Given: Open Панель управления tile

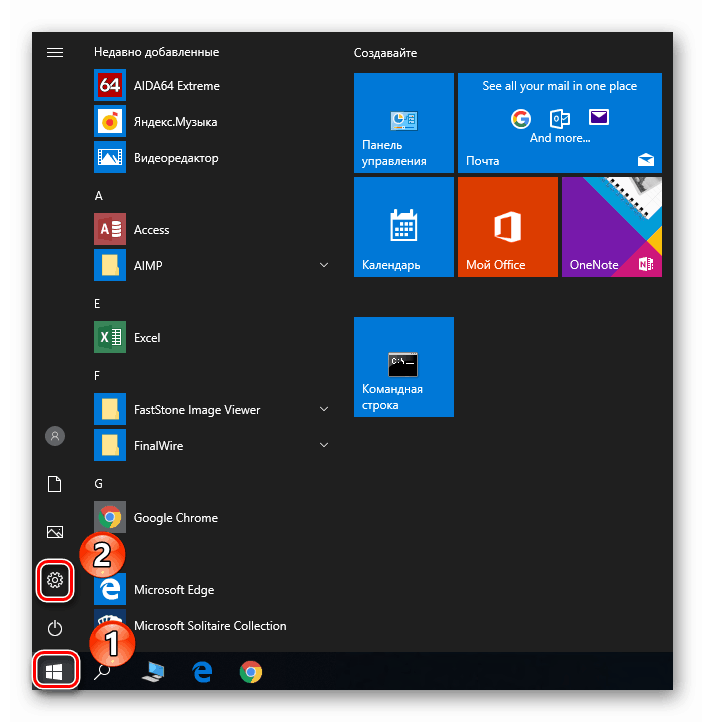Looking at the screenshot, I should tap(404, 123).
